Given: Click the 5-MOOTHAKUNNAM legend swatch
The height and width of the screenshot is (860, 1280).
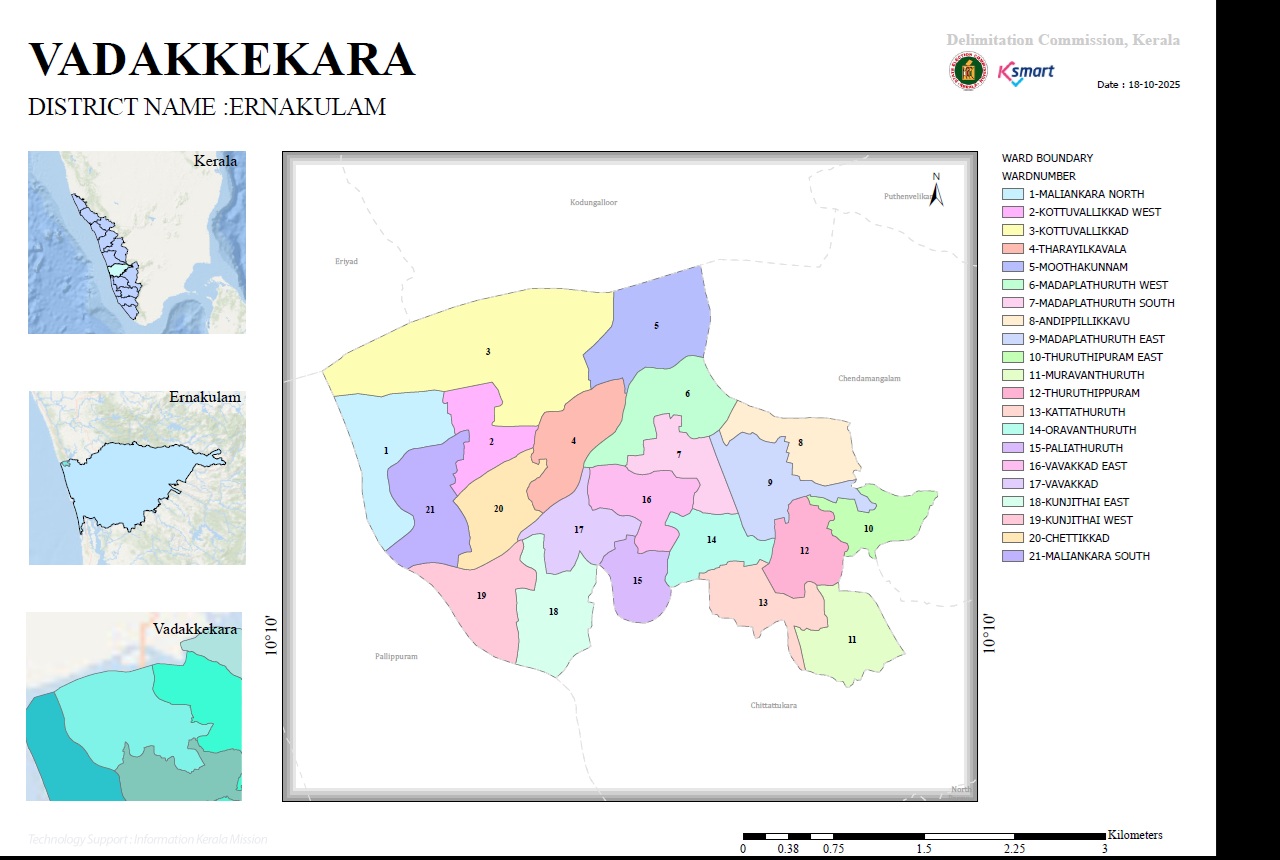Looking at the screenshot, I should point(1013,267).
